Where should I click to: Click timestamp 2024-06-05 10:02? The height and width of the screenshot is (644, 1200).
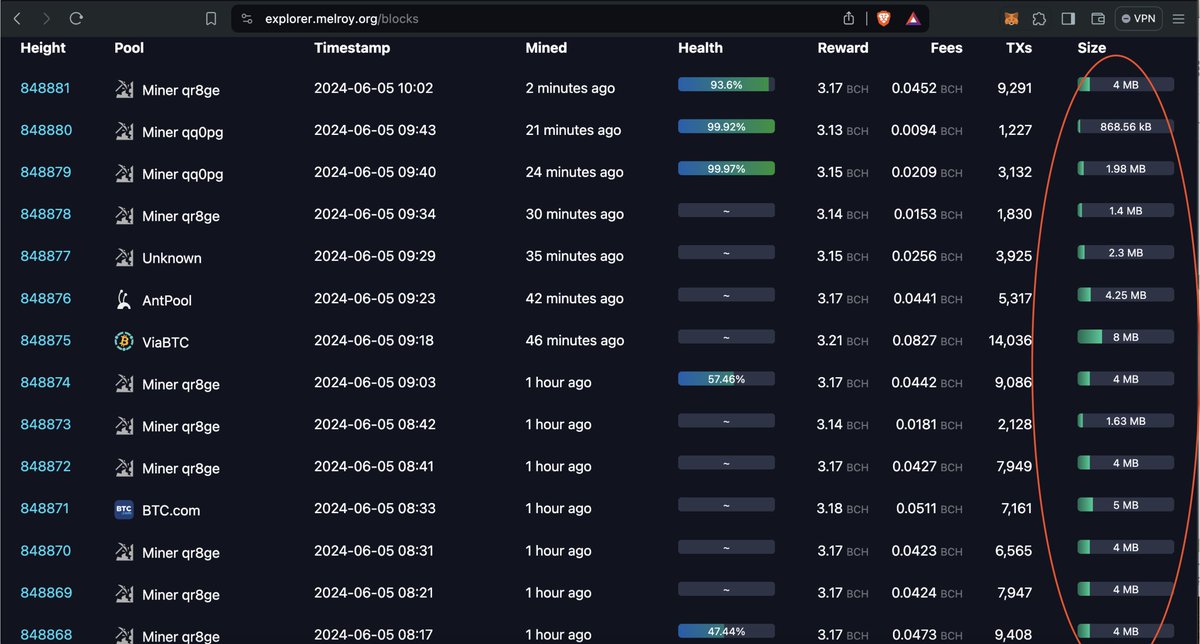point(374,88)
